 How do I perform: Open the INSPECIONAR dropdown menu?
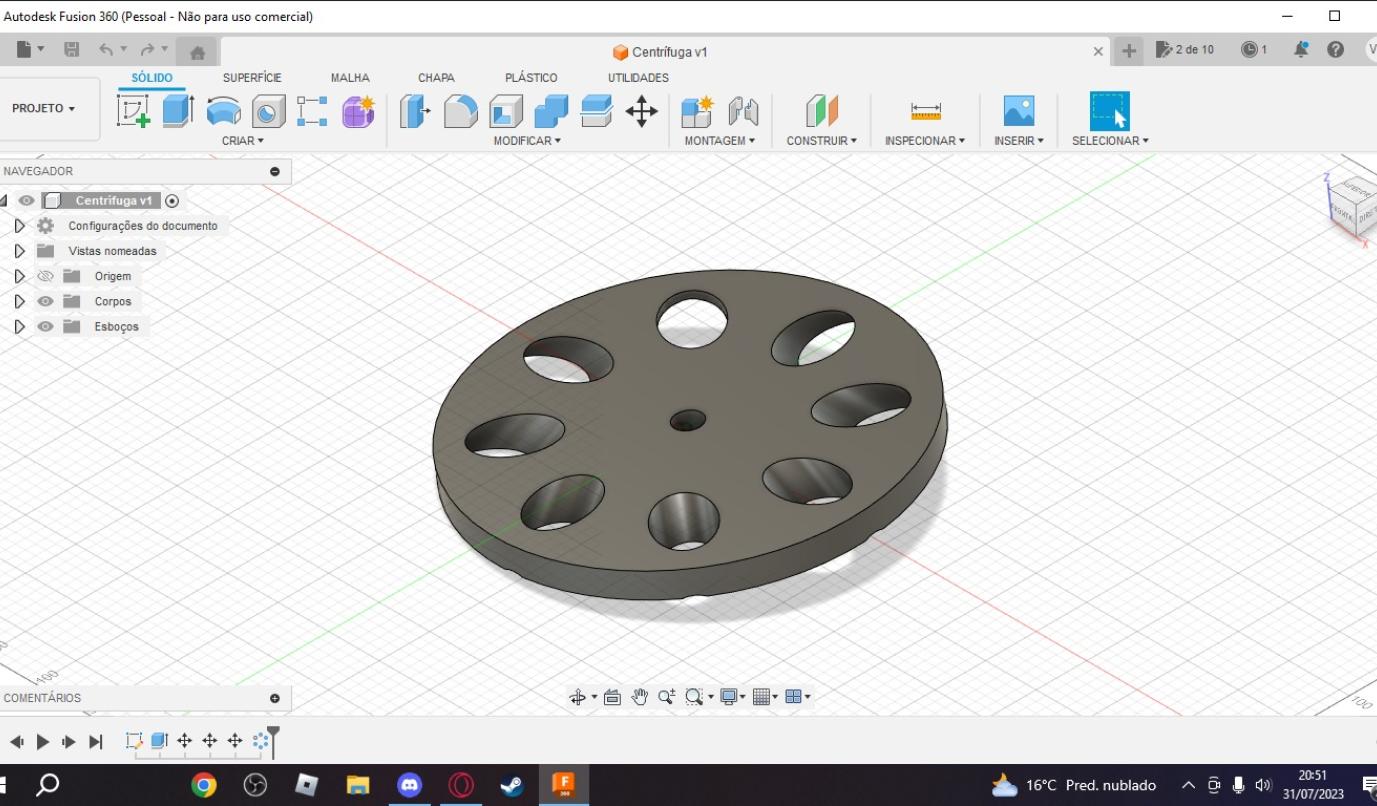(925, 141)
